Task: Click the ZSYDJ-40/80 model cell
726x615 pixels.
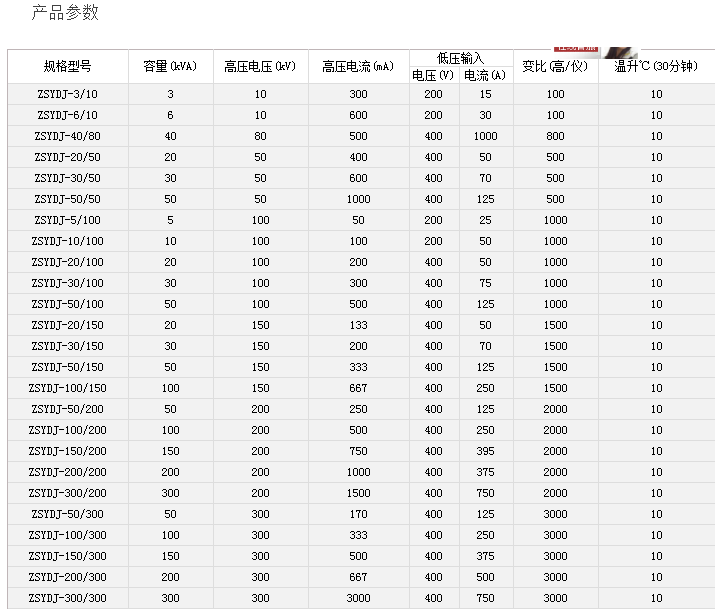Action: click(x=68, y=136)
